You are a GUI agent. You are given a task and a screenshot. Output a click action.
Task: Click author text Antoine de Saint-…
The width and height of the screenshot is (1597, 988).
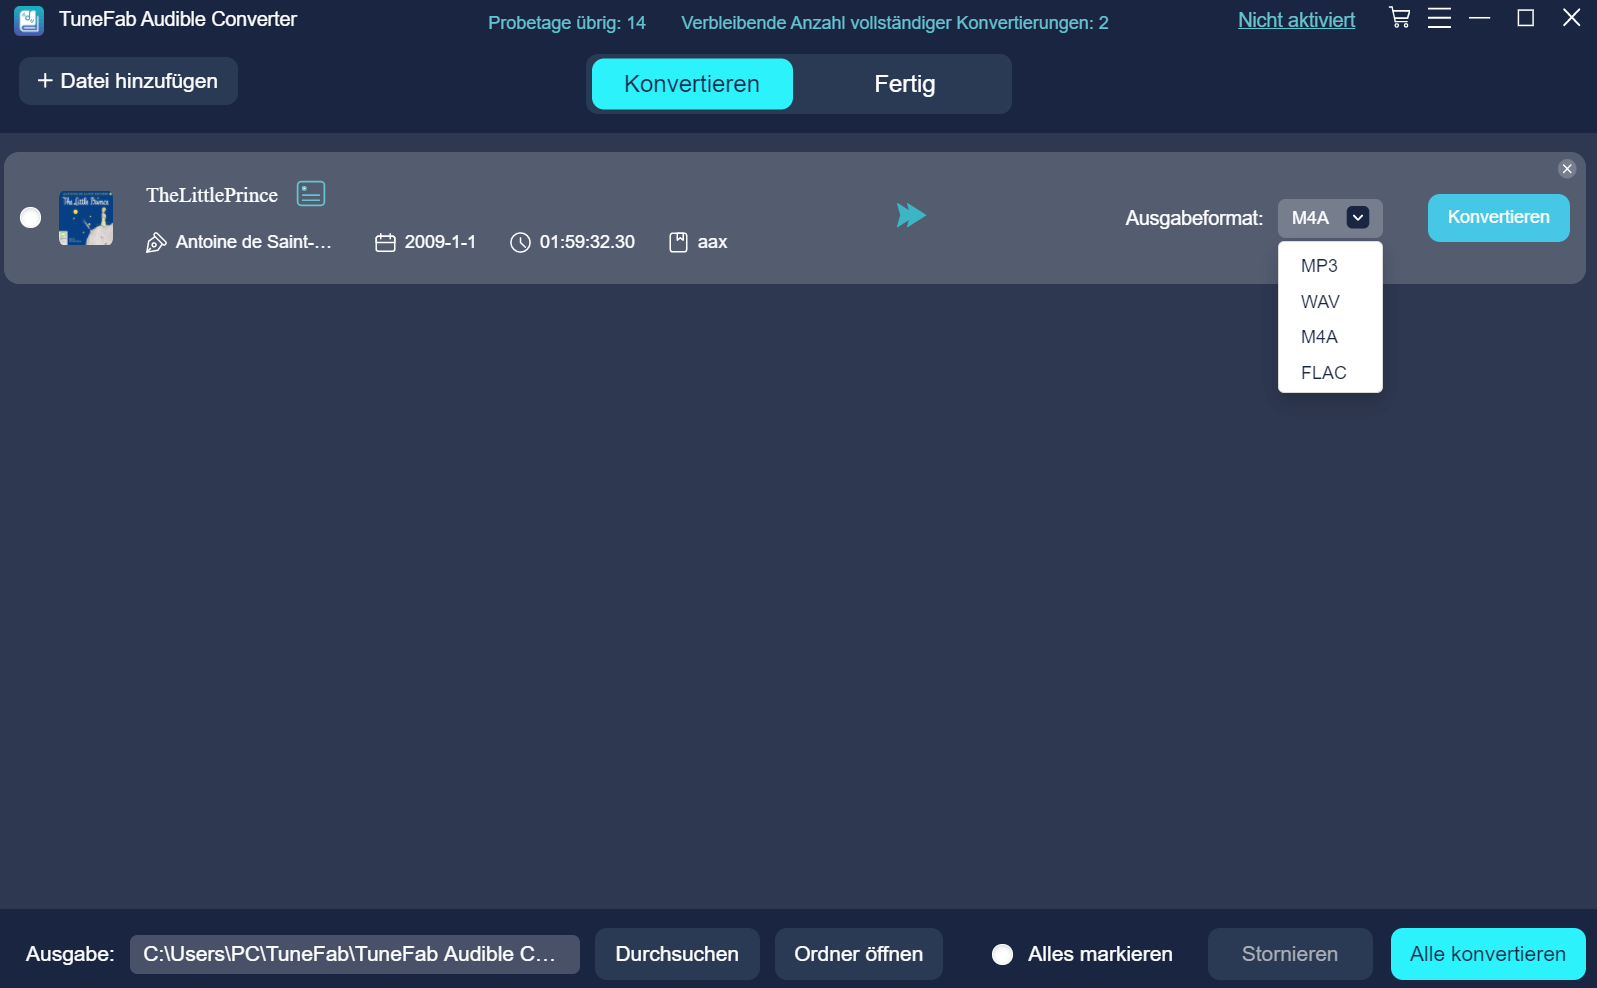tap(253, 242)
